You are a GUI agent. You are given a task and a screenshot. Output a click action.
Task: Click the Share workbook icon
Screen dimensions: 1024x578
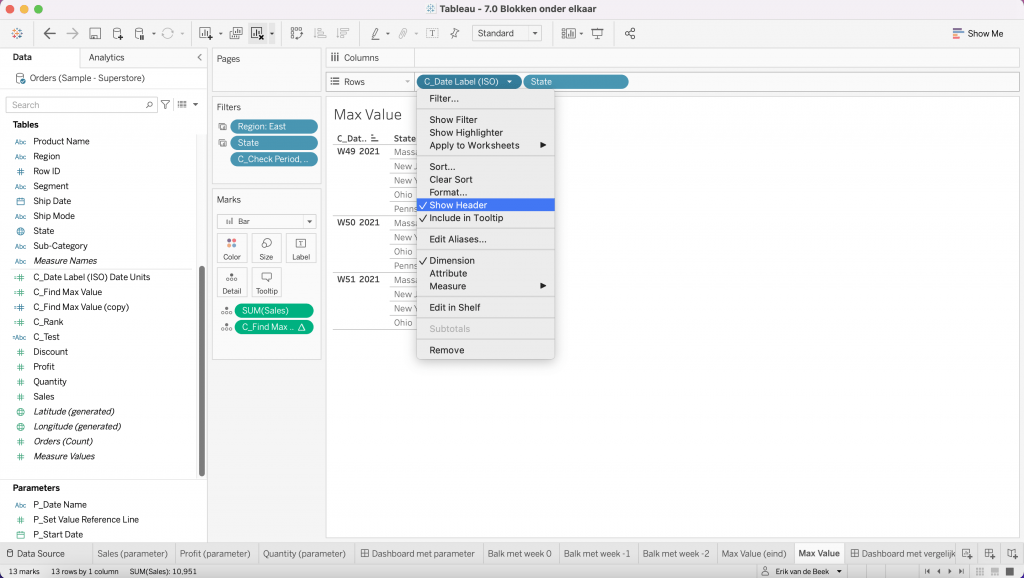click(630, 33)
